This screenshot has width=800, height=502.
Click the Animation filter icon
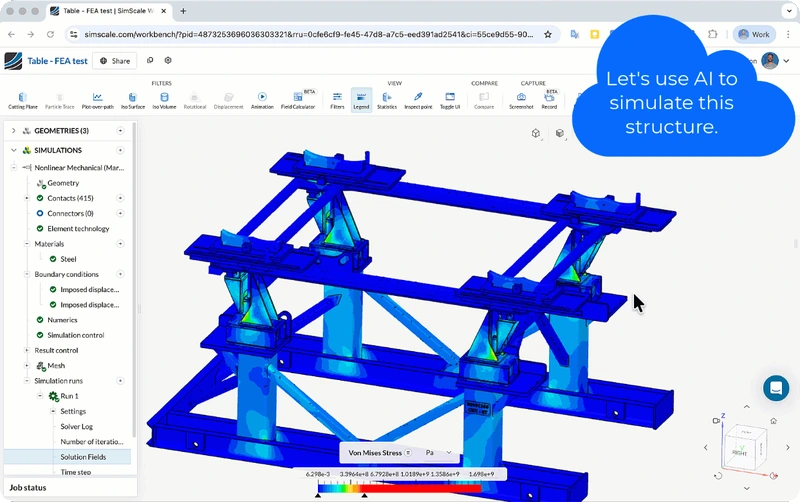pyautogui.click(x=262, y=100)
